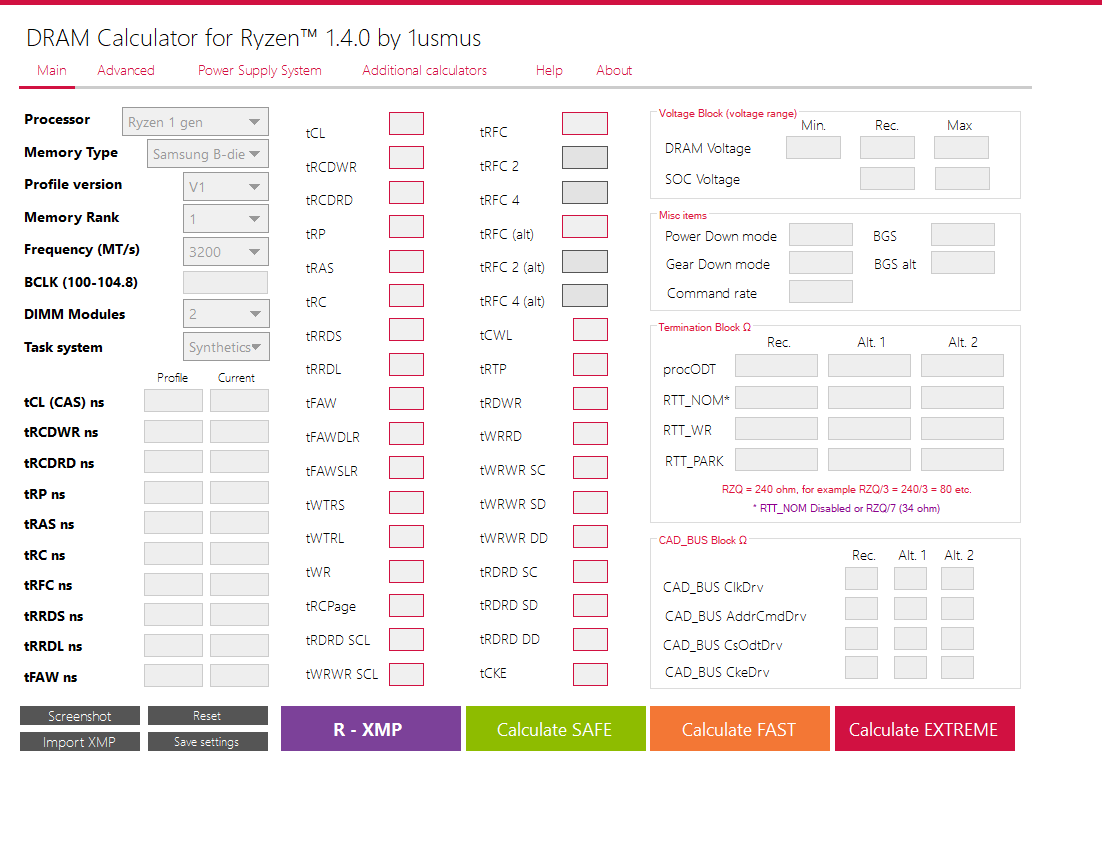Expand the Processor dropdown
Screen dimensions: 1102x841
(x=195, y=122)
